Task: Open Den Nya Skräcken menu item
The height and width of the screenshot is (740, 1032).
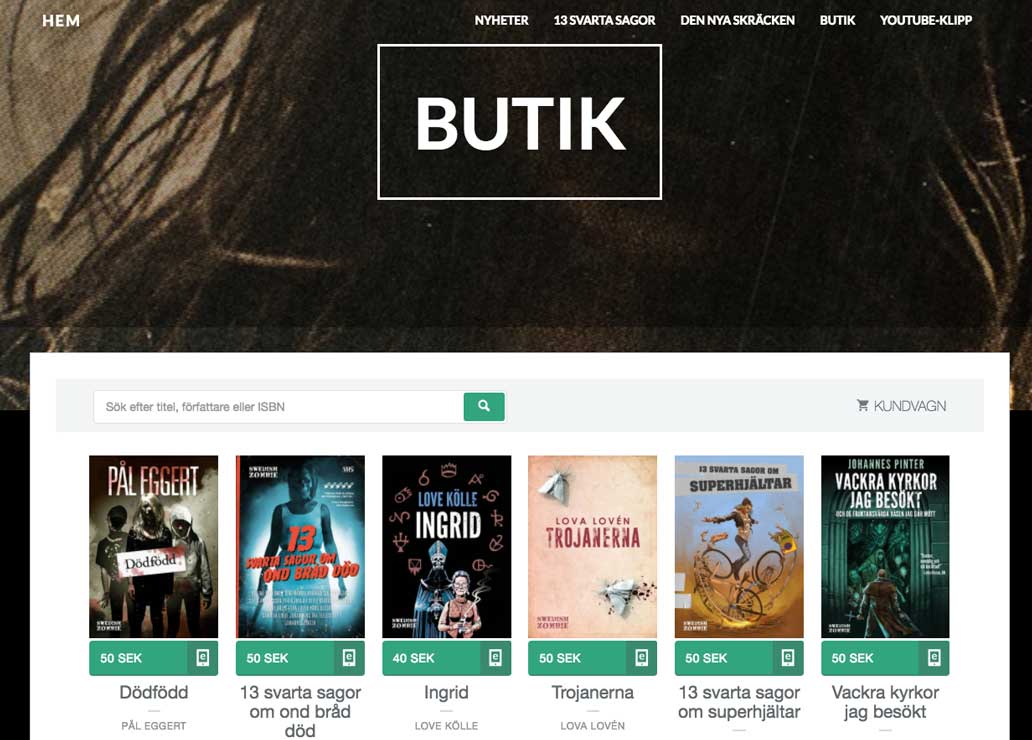Action: click(x=737, y=20)
